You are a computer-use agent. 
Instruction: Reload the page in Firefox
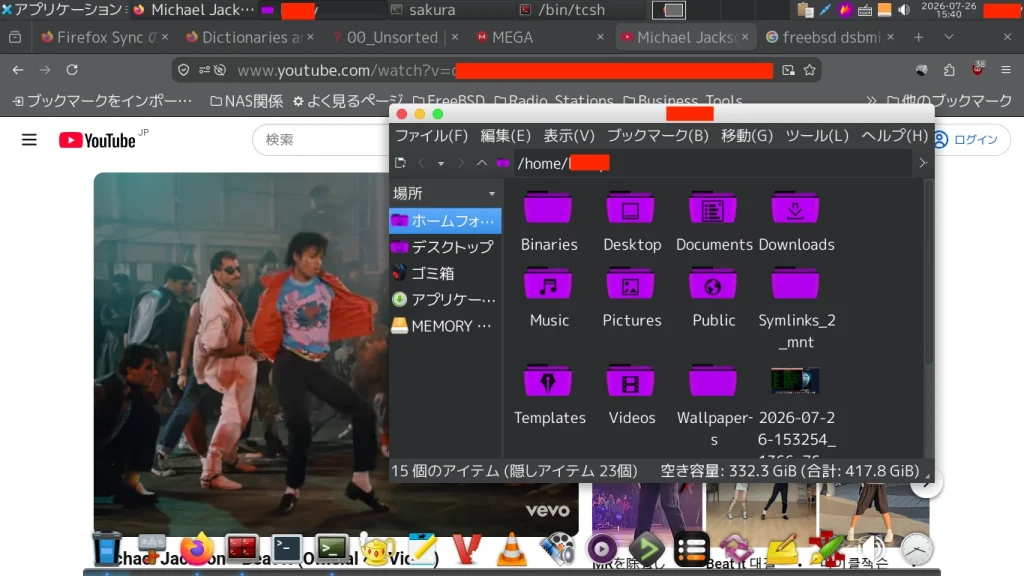click(x=72, y=70)
